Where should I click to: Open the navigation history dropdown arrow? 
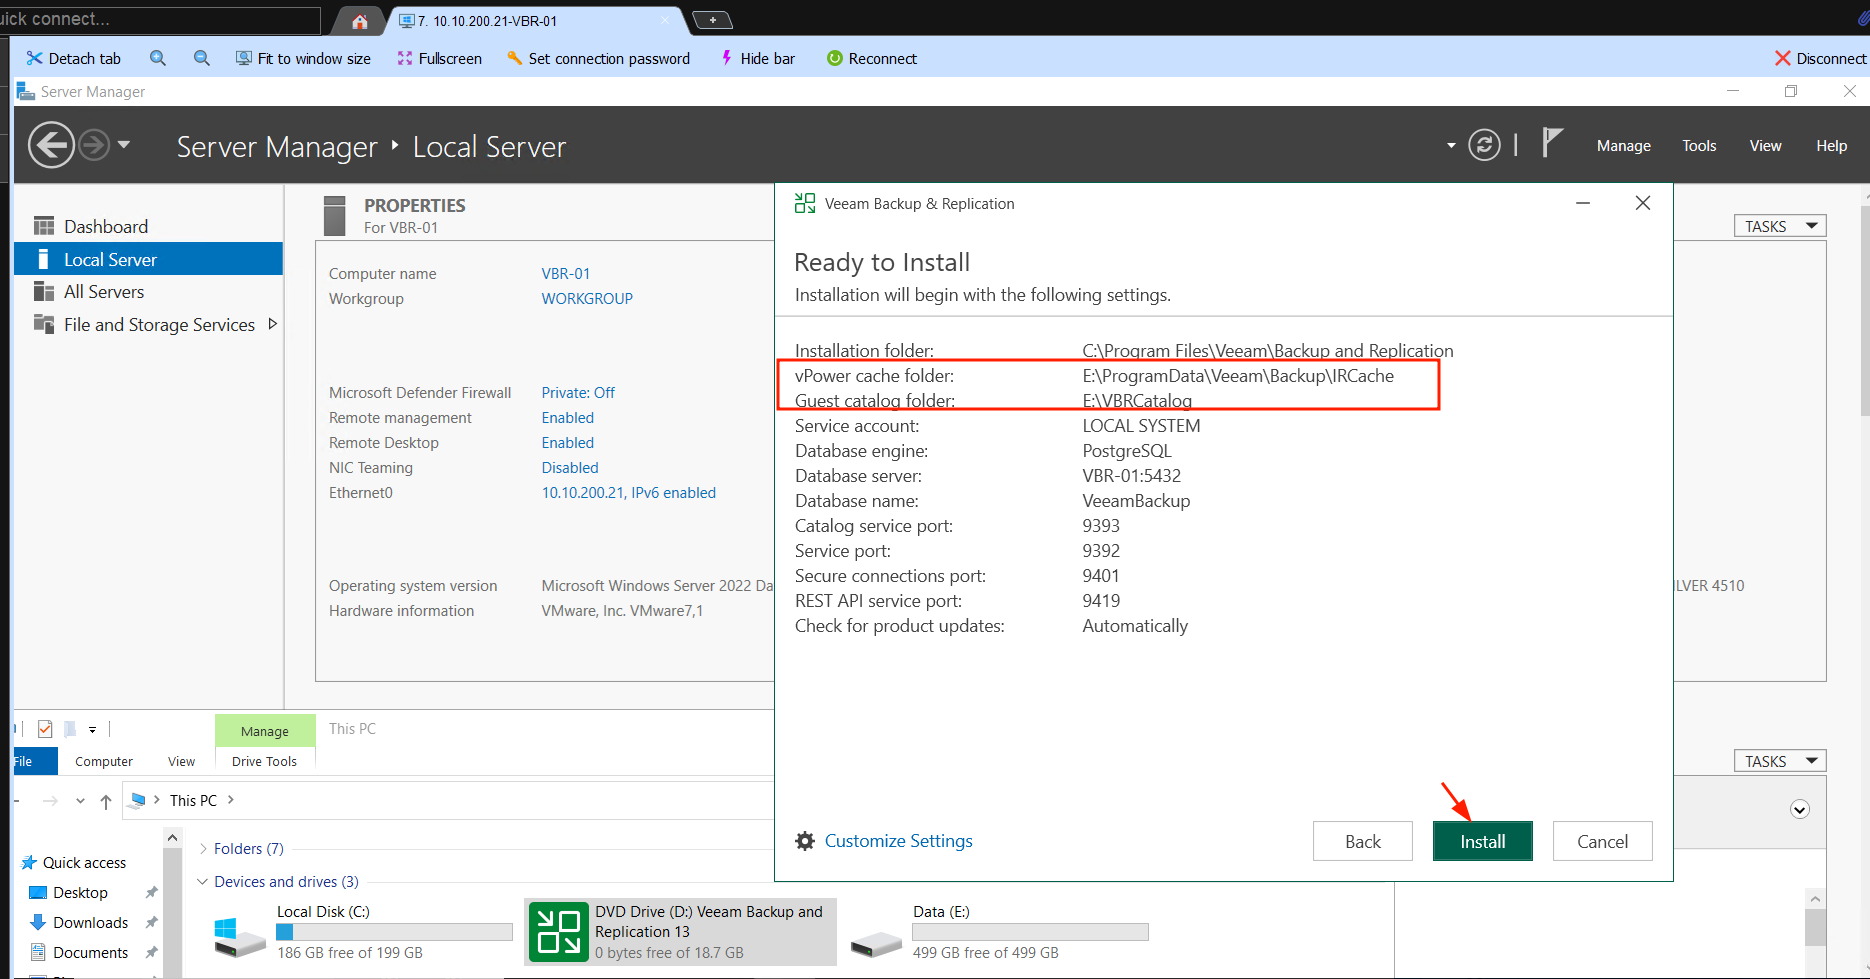coord(124,145)
